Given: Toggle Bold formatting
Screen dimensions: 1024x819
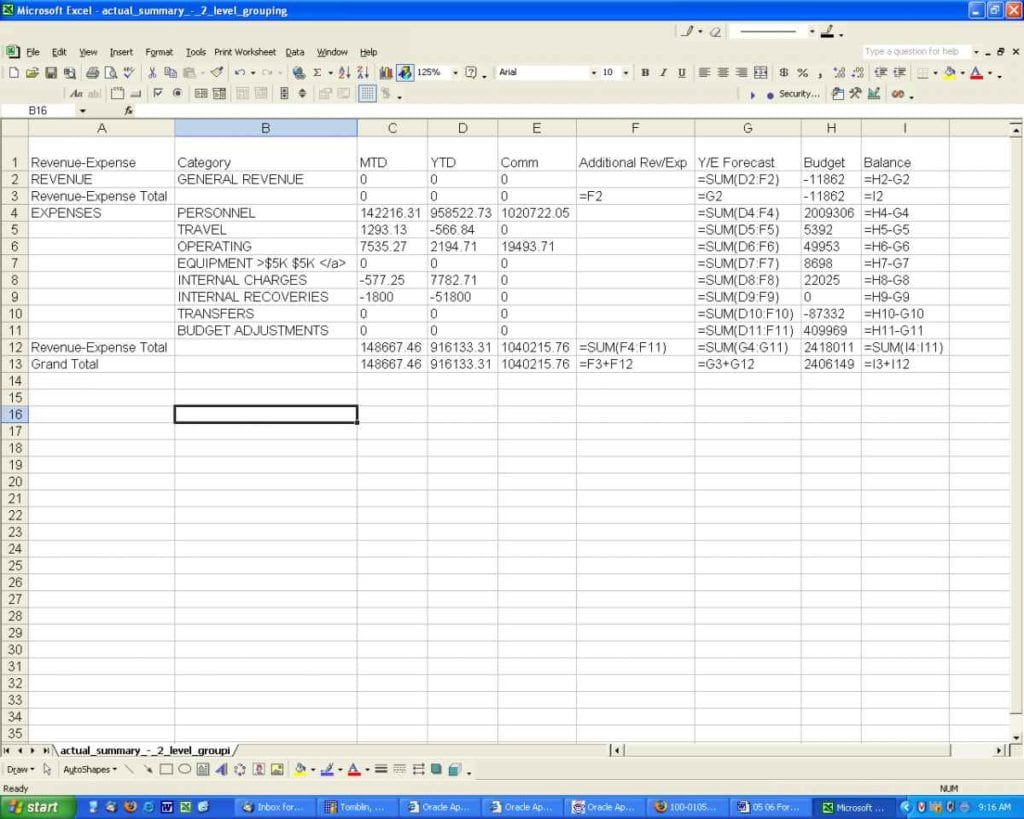Looking at the screenshot, I should (x=645, y=73).
